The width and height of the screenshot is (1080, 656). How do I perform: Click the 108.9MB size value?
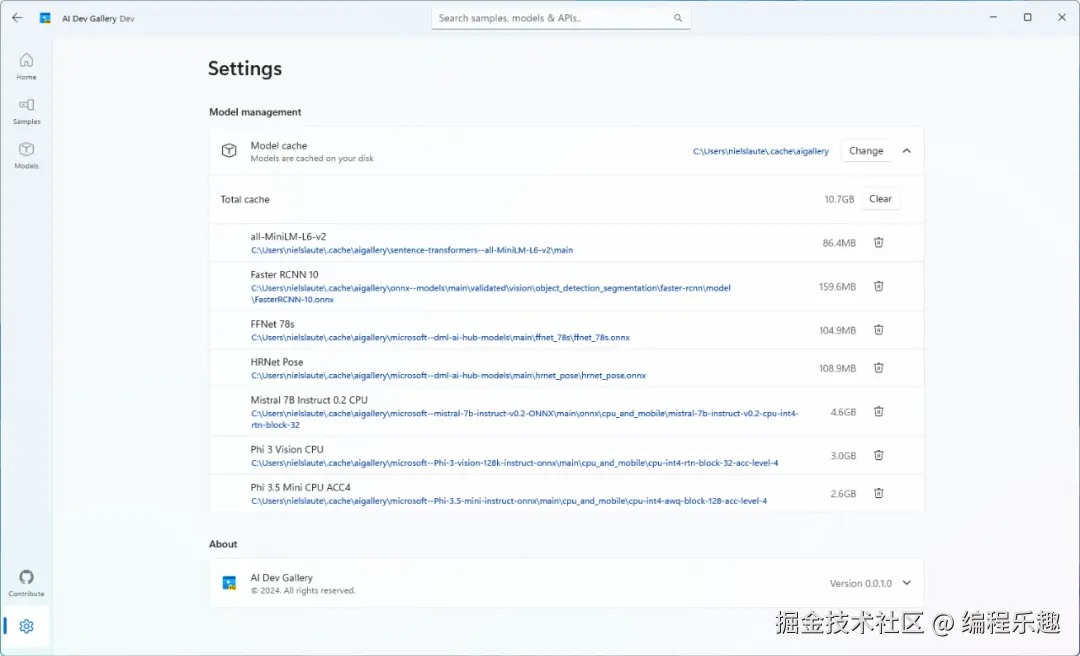coord(837,368)
